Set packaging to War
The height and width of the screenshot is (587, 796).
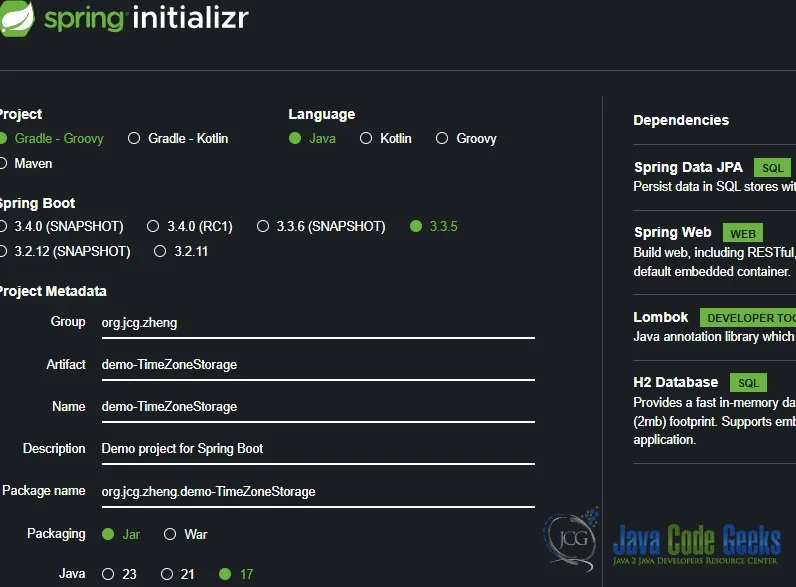pyautogui.click(x=186, y=534)
